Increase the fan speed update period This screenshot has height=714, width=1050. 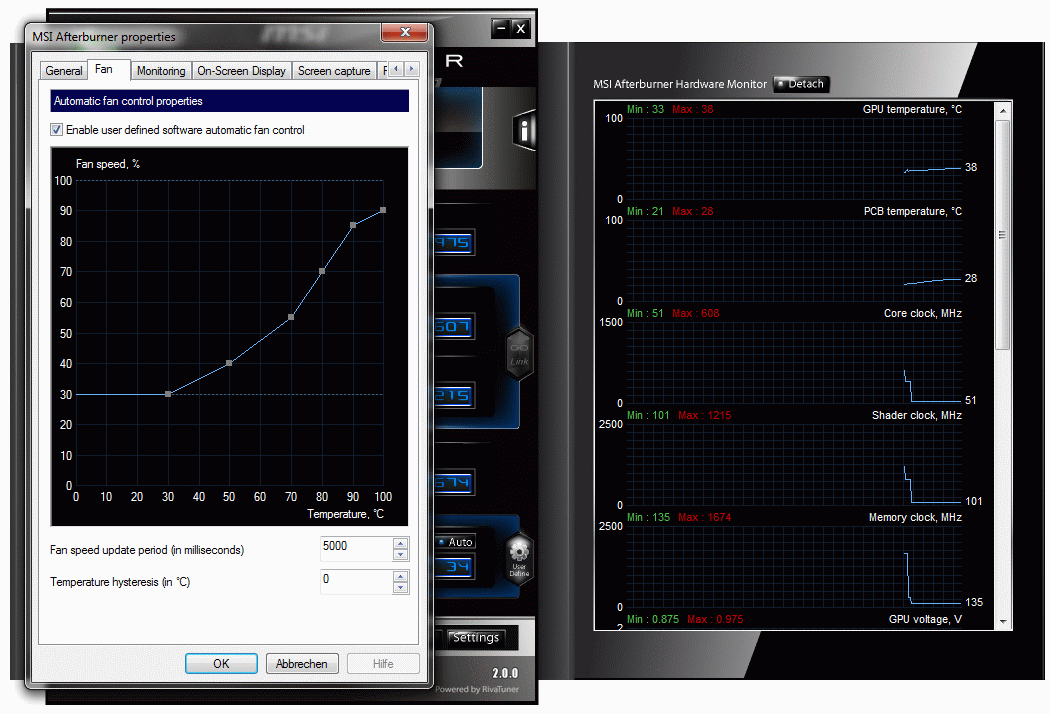point(400,544)
